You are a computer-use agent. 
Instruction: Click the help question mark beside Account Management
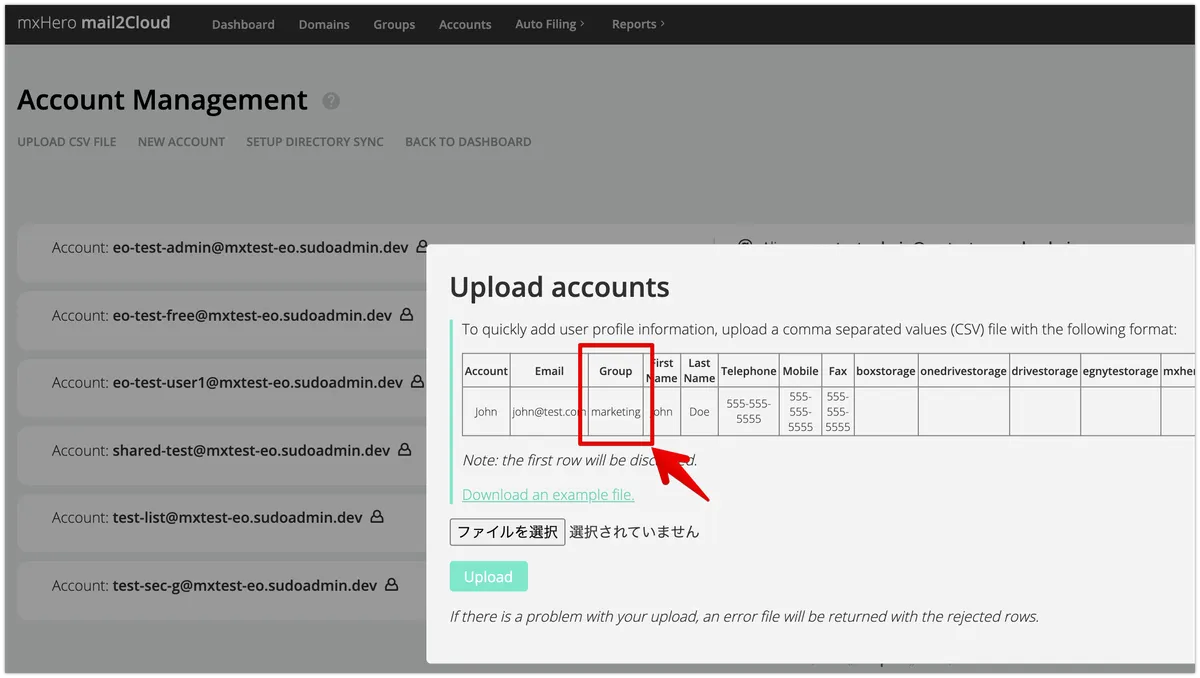[331, 101]
